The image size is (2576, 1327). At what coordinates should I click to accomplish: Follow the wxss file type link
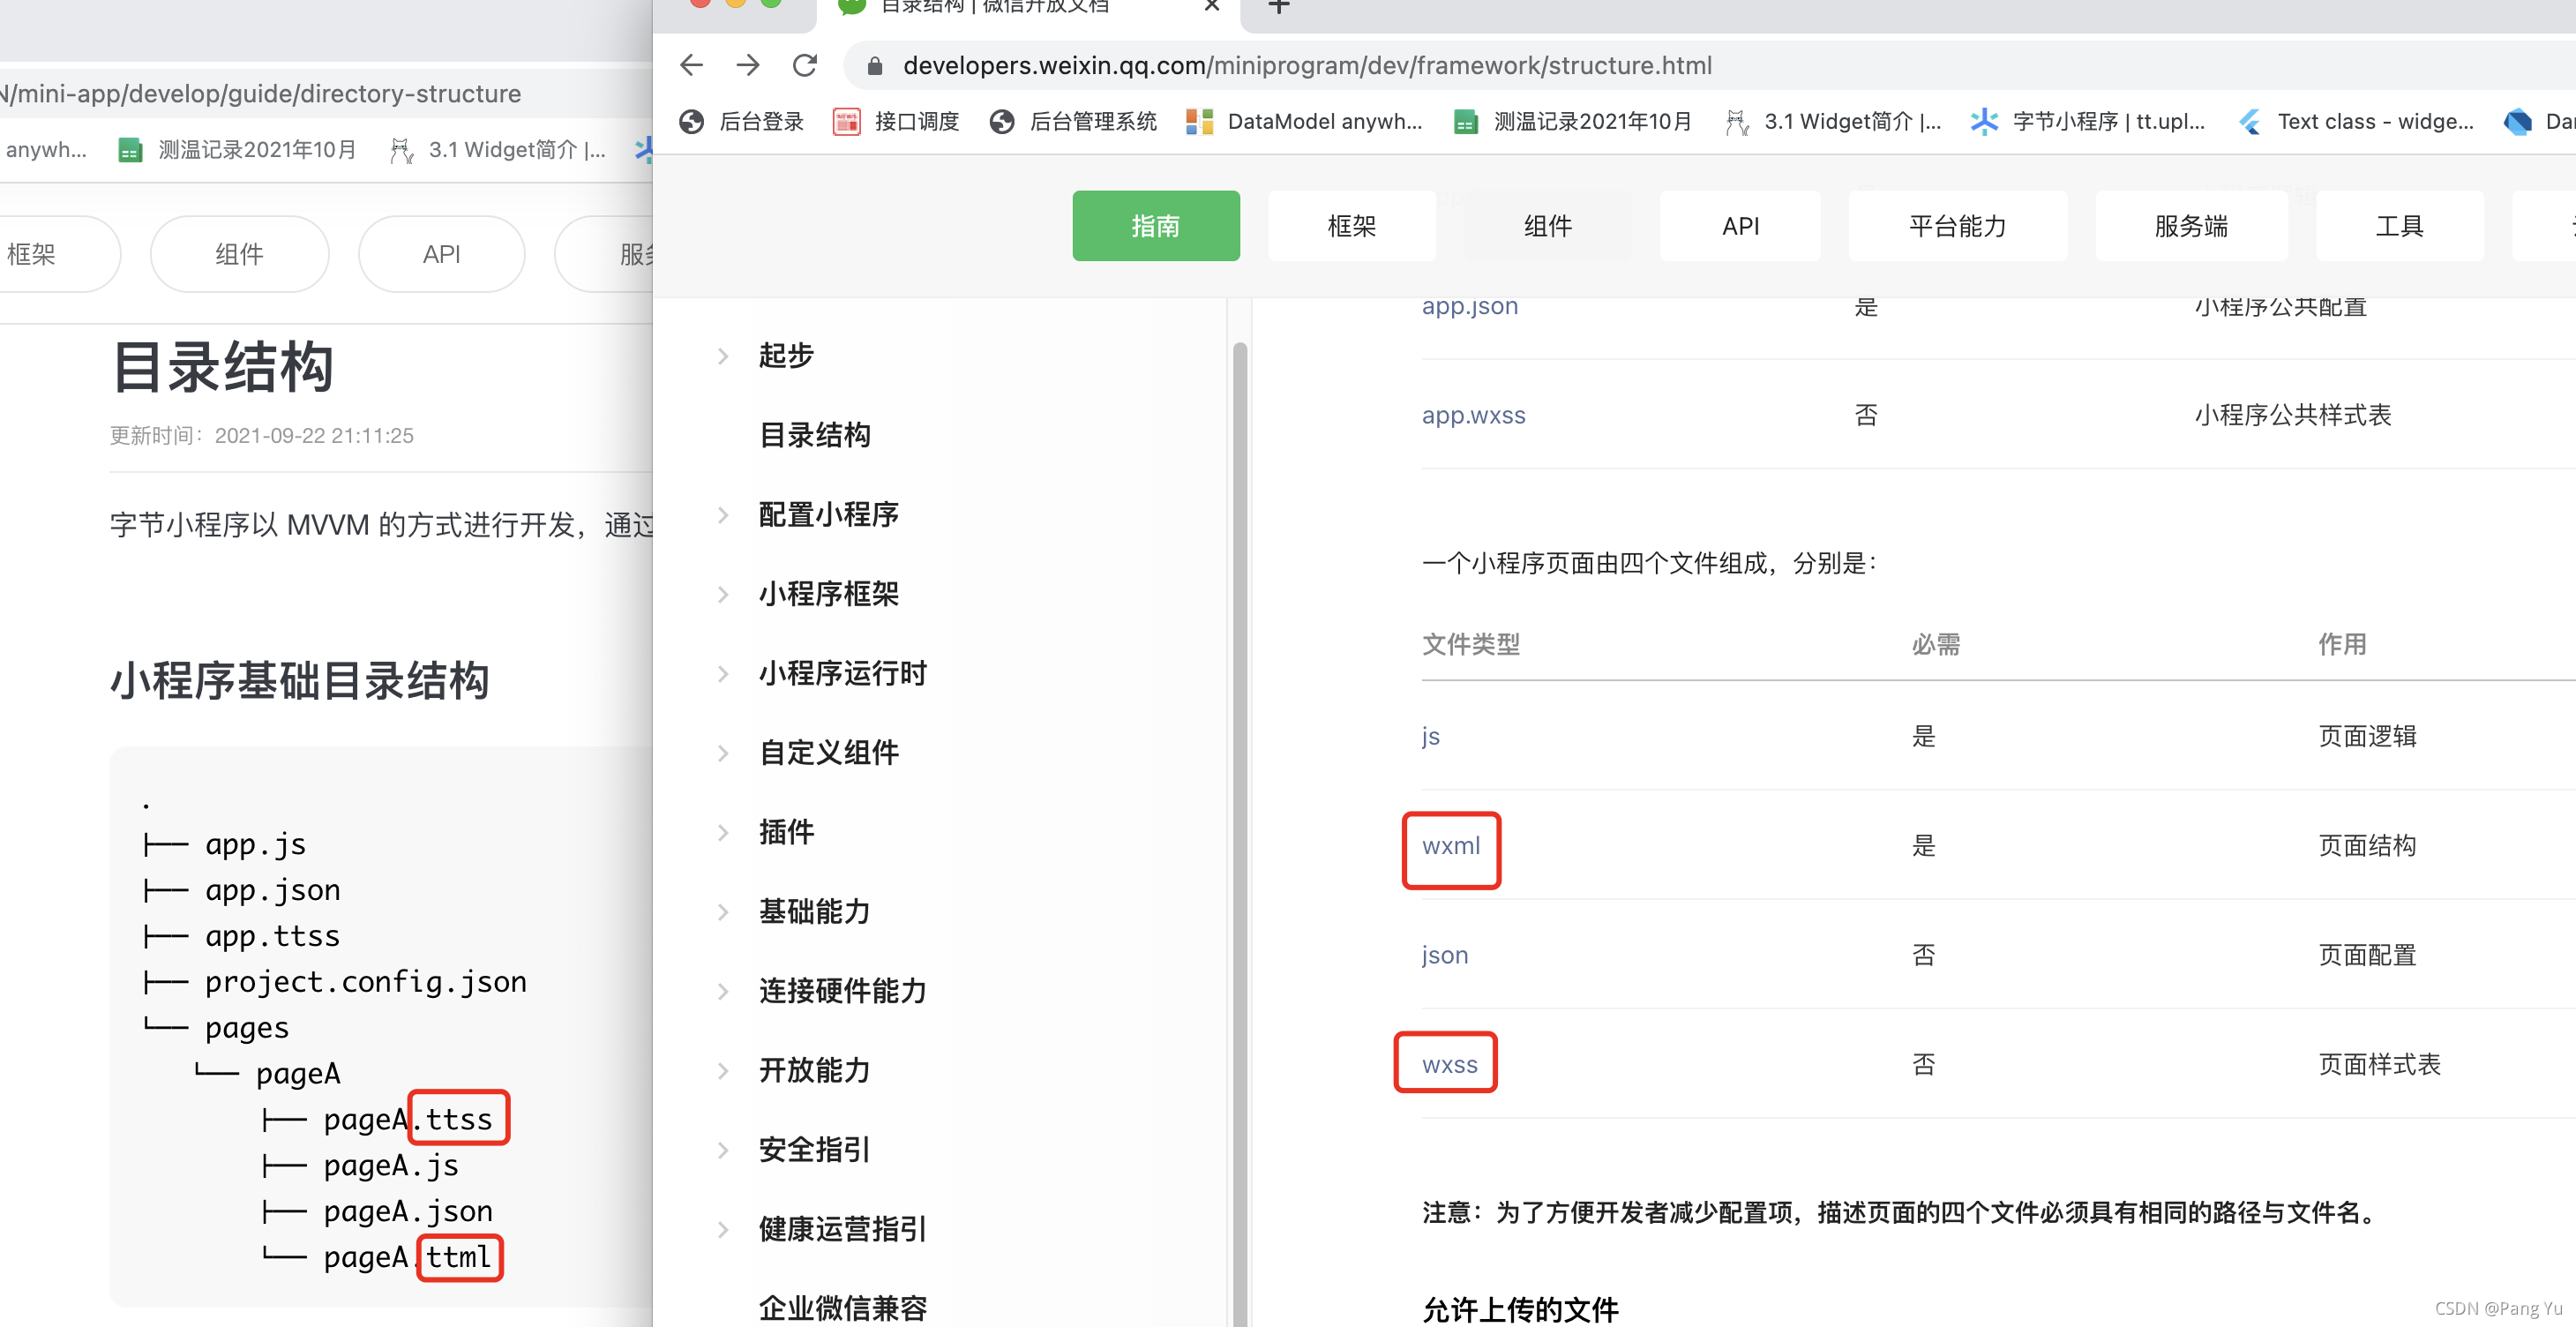click(1449, 1064)
